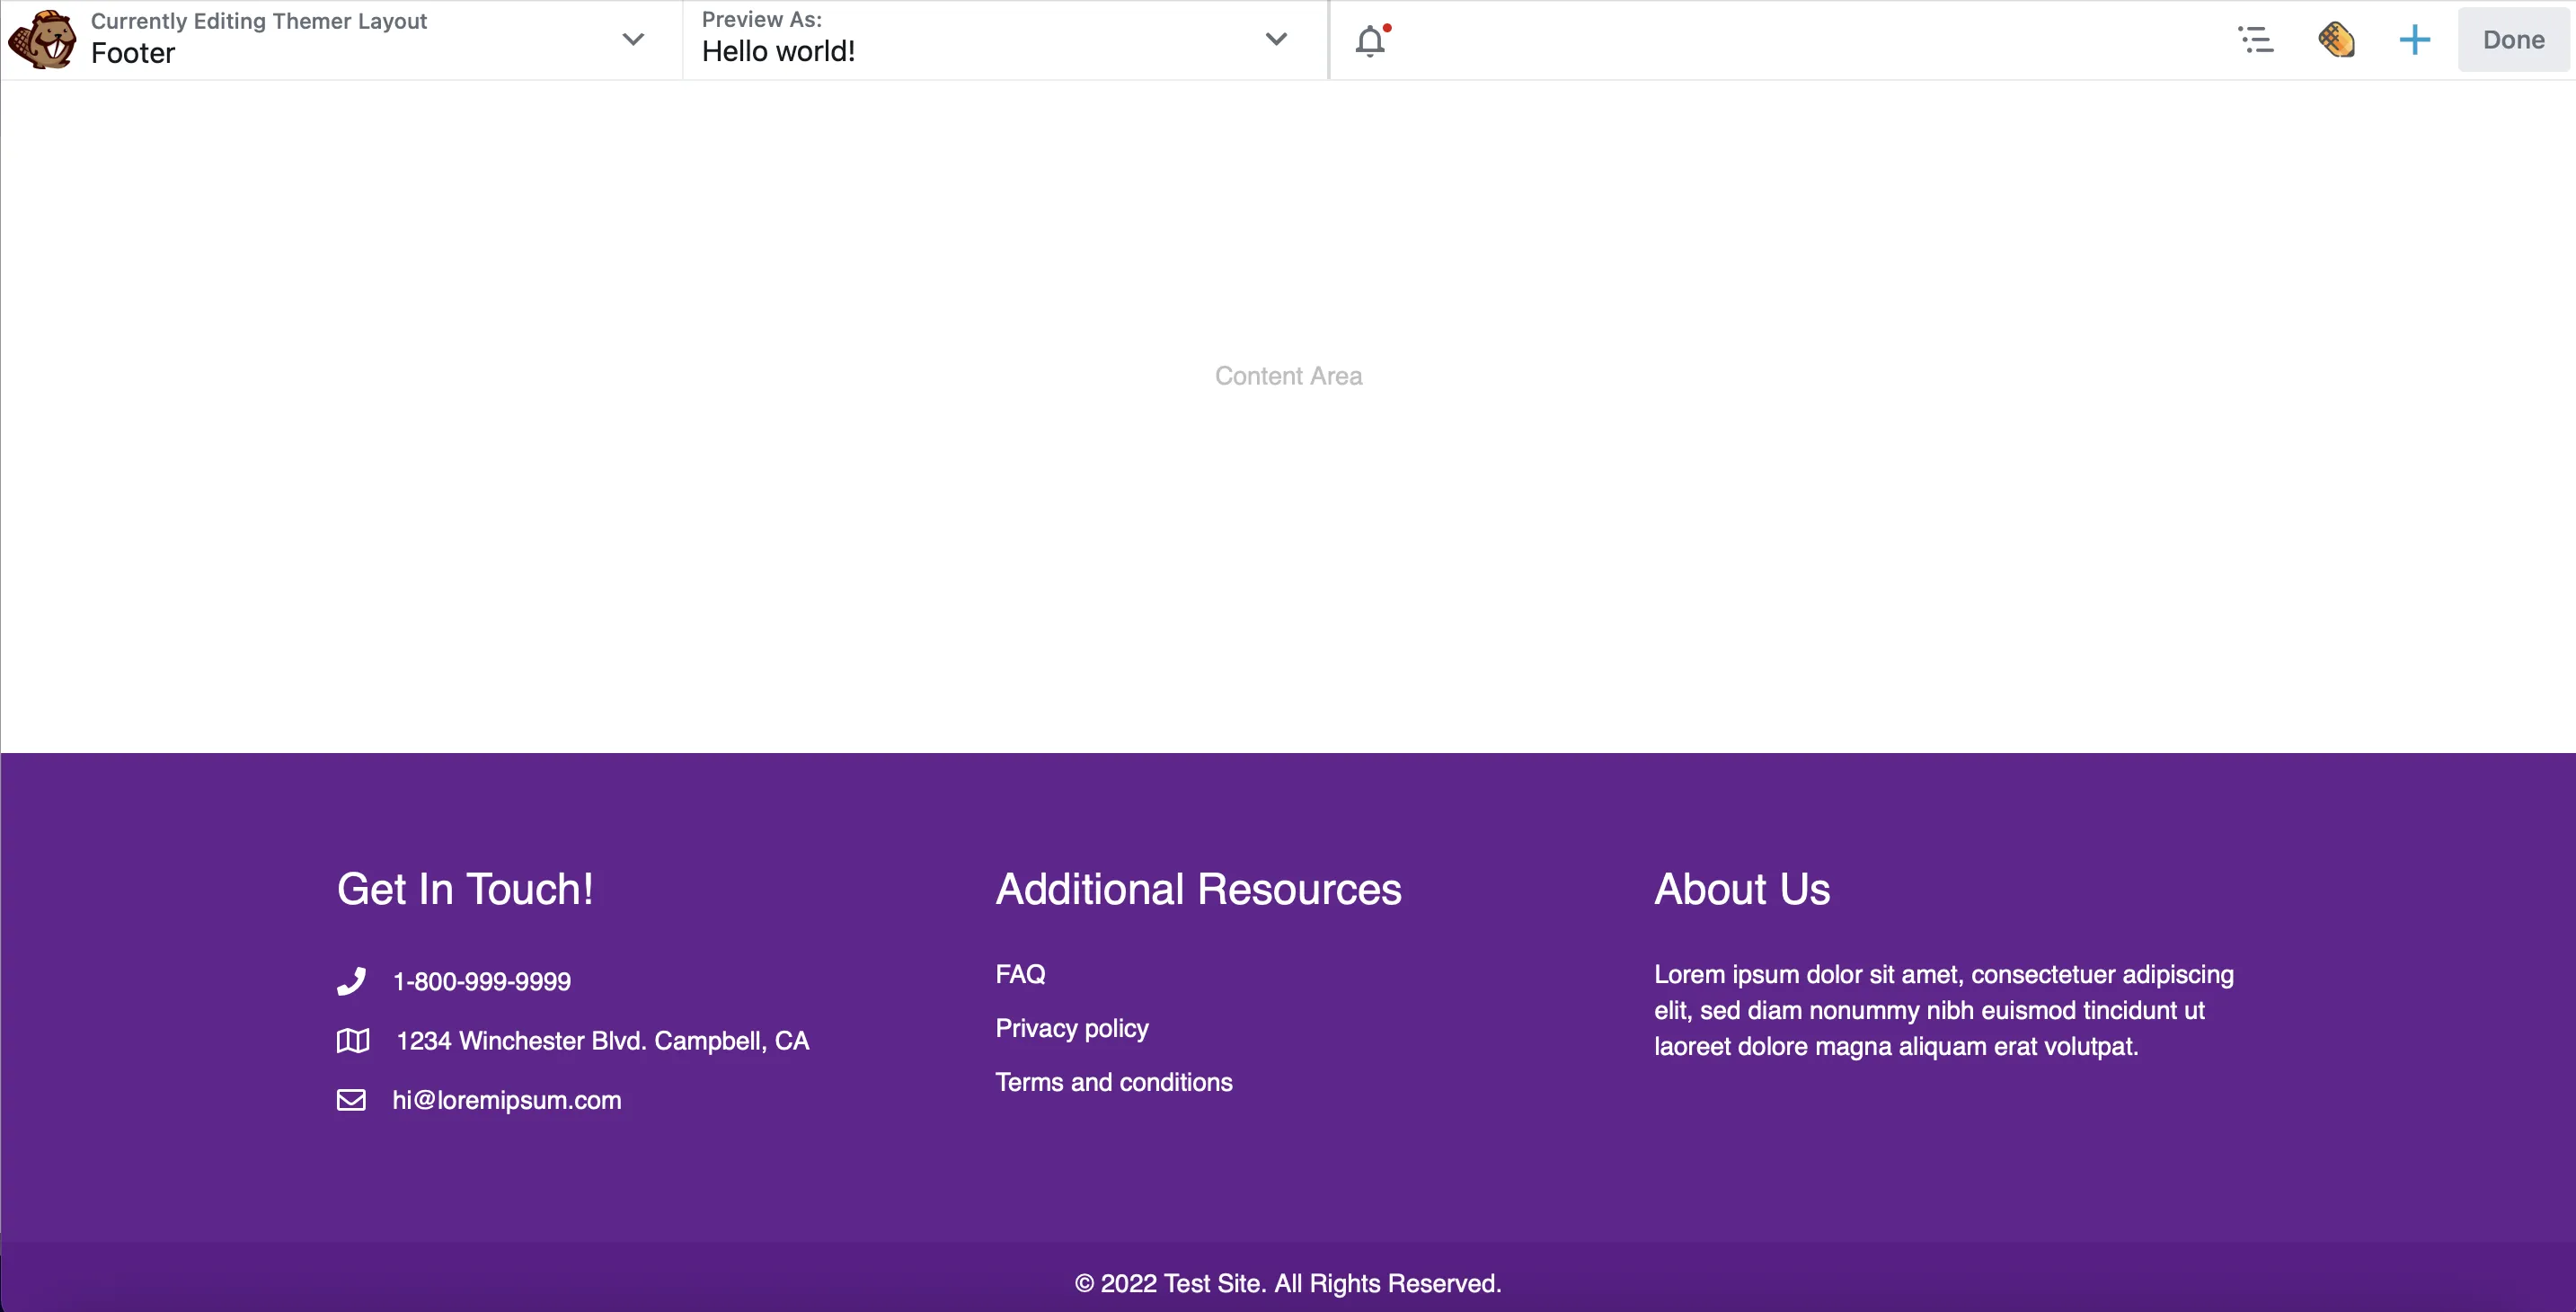
Task: Expand the Preview As dropdown chevron
Action: point(1276,39)
